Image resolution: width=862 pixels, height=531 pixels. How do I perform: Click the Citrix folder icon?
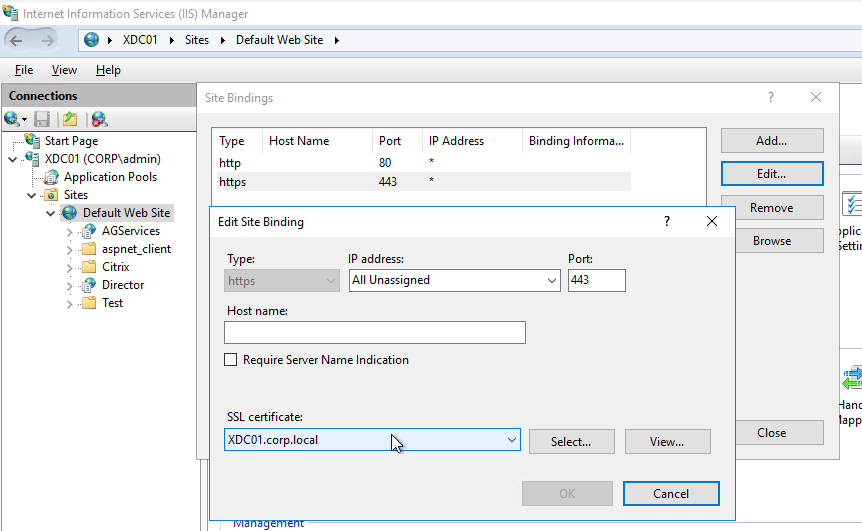click(x=89, y=267)
